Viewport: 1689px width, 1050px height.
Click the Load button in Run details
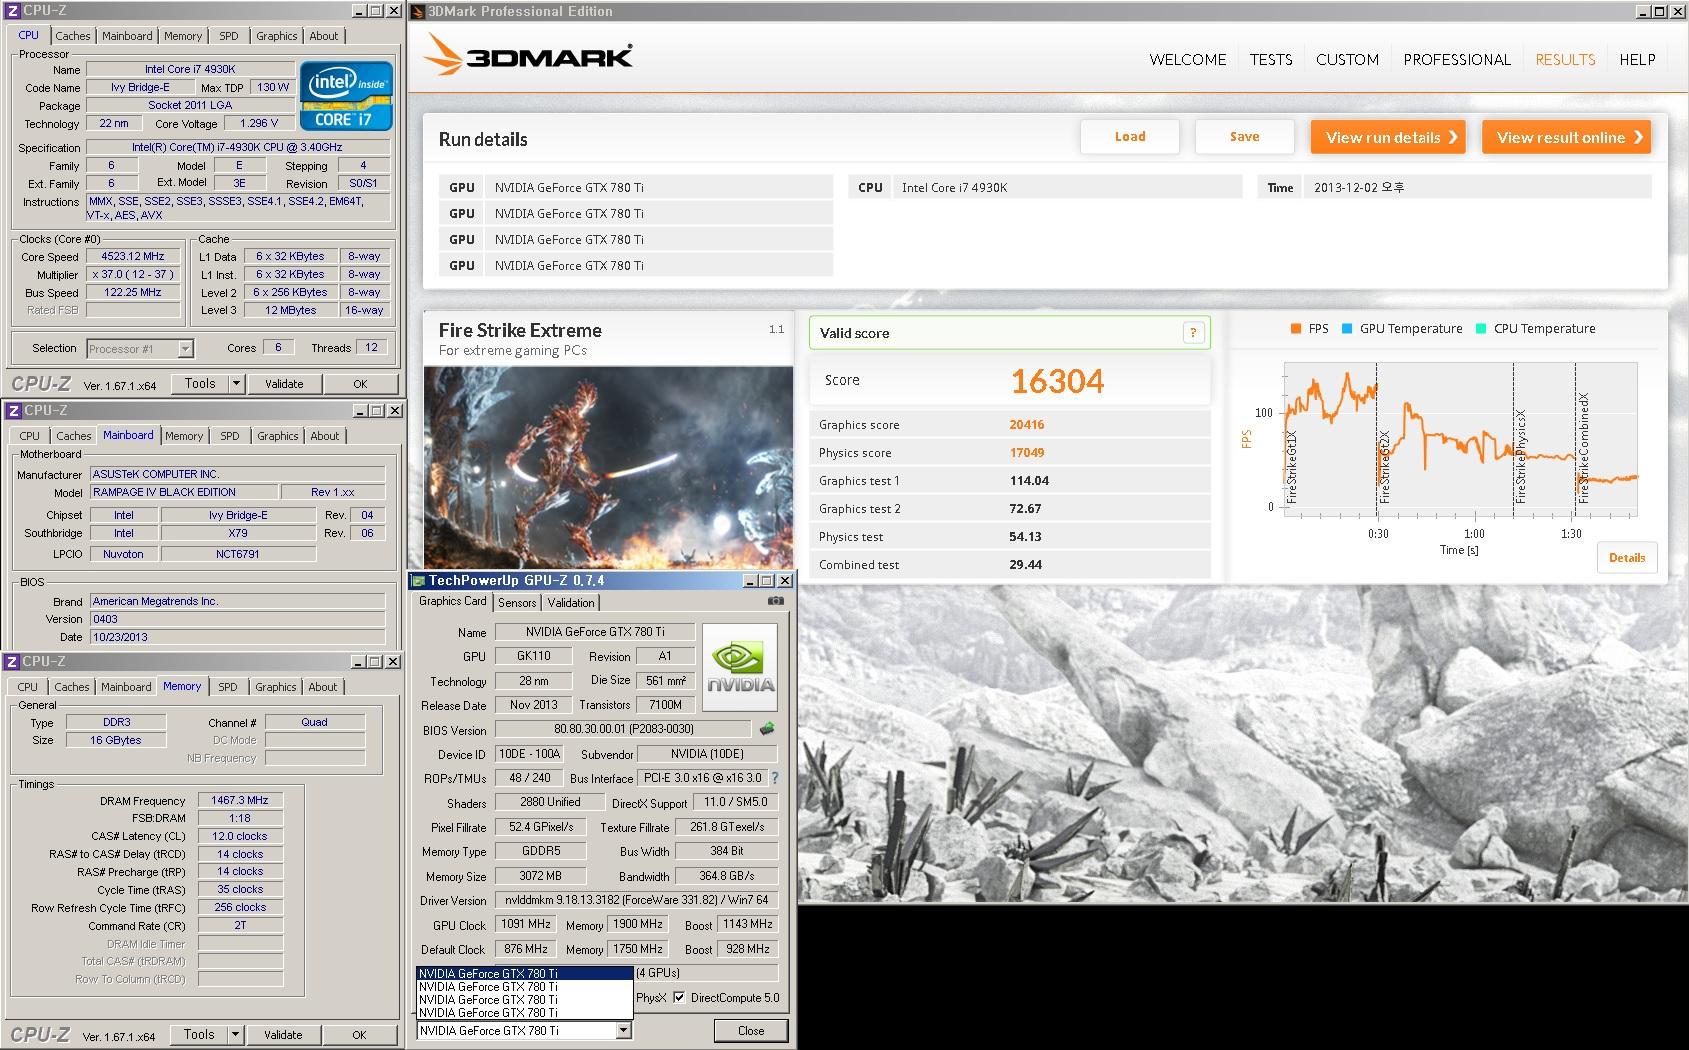(x=1130, y=137)
